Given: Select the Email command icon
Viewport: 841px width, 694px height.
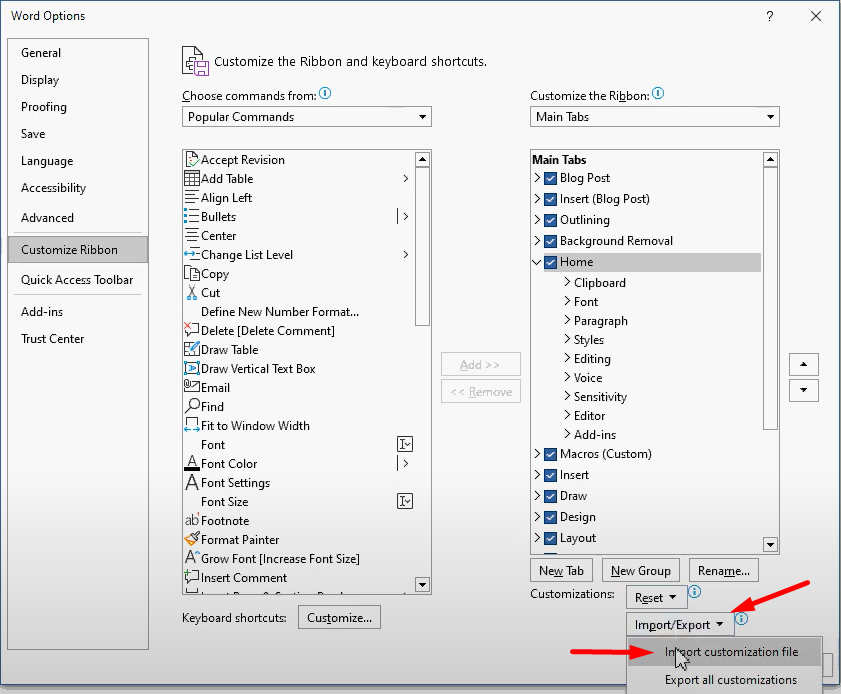Looking at the screenshot, I should [191, 386].
